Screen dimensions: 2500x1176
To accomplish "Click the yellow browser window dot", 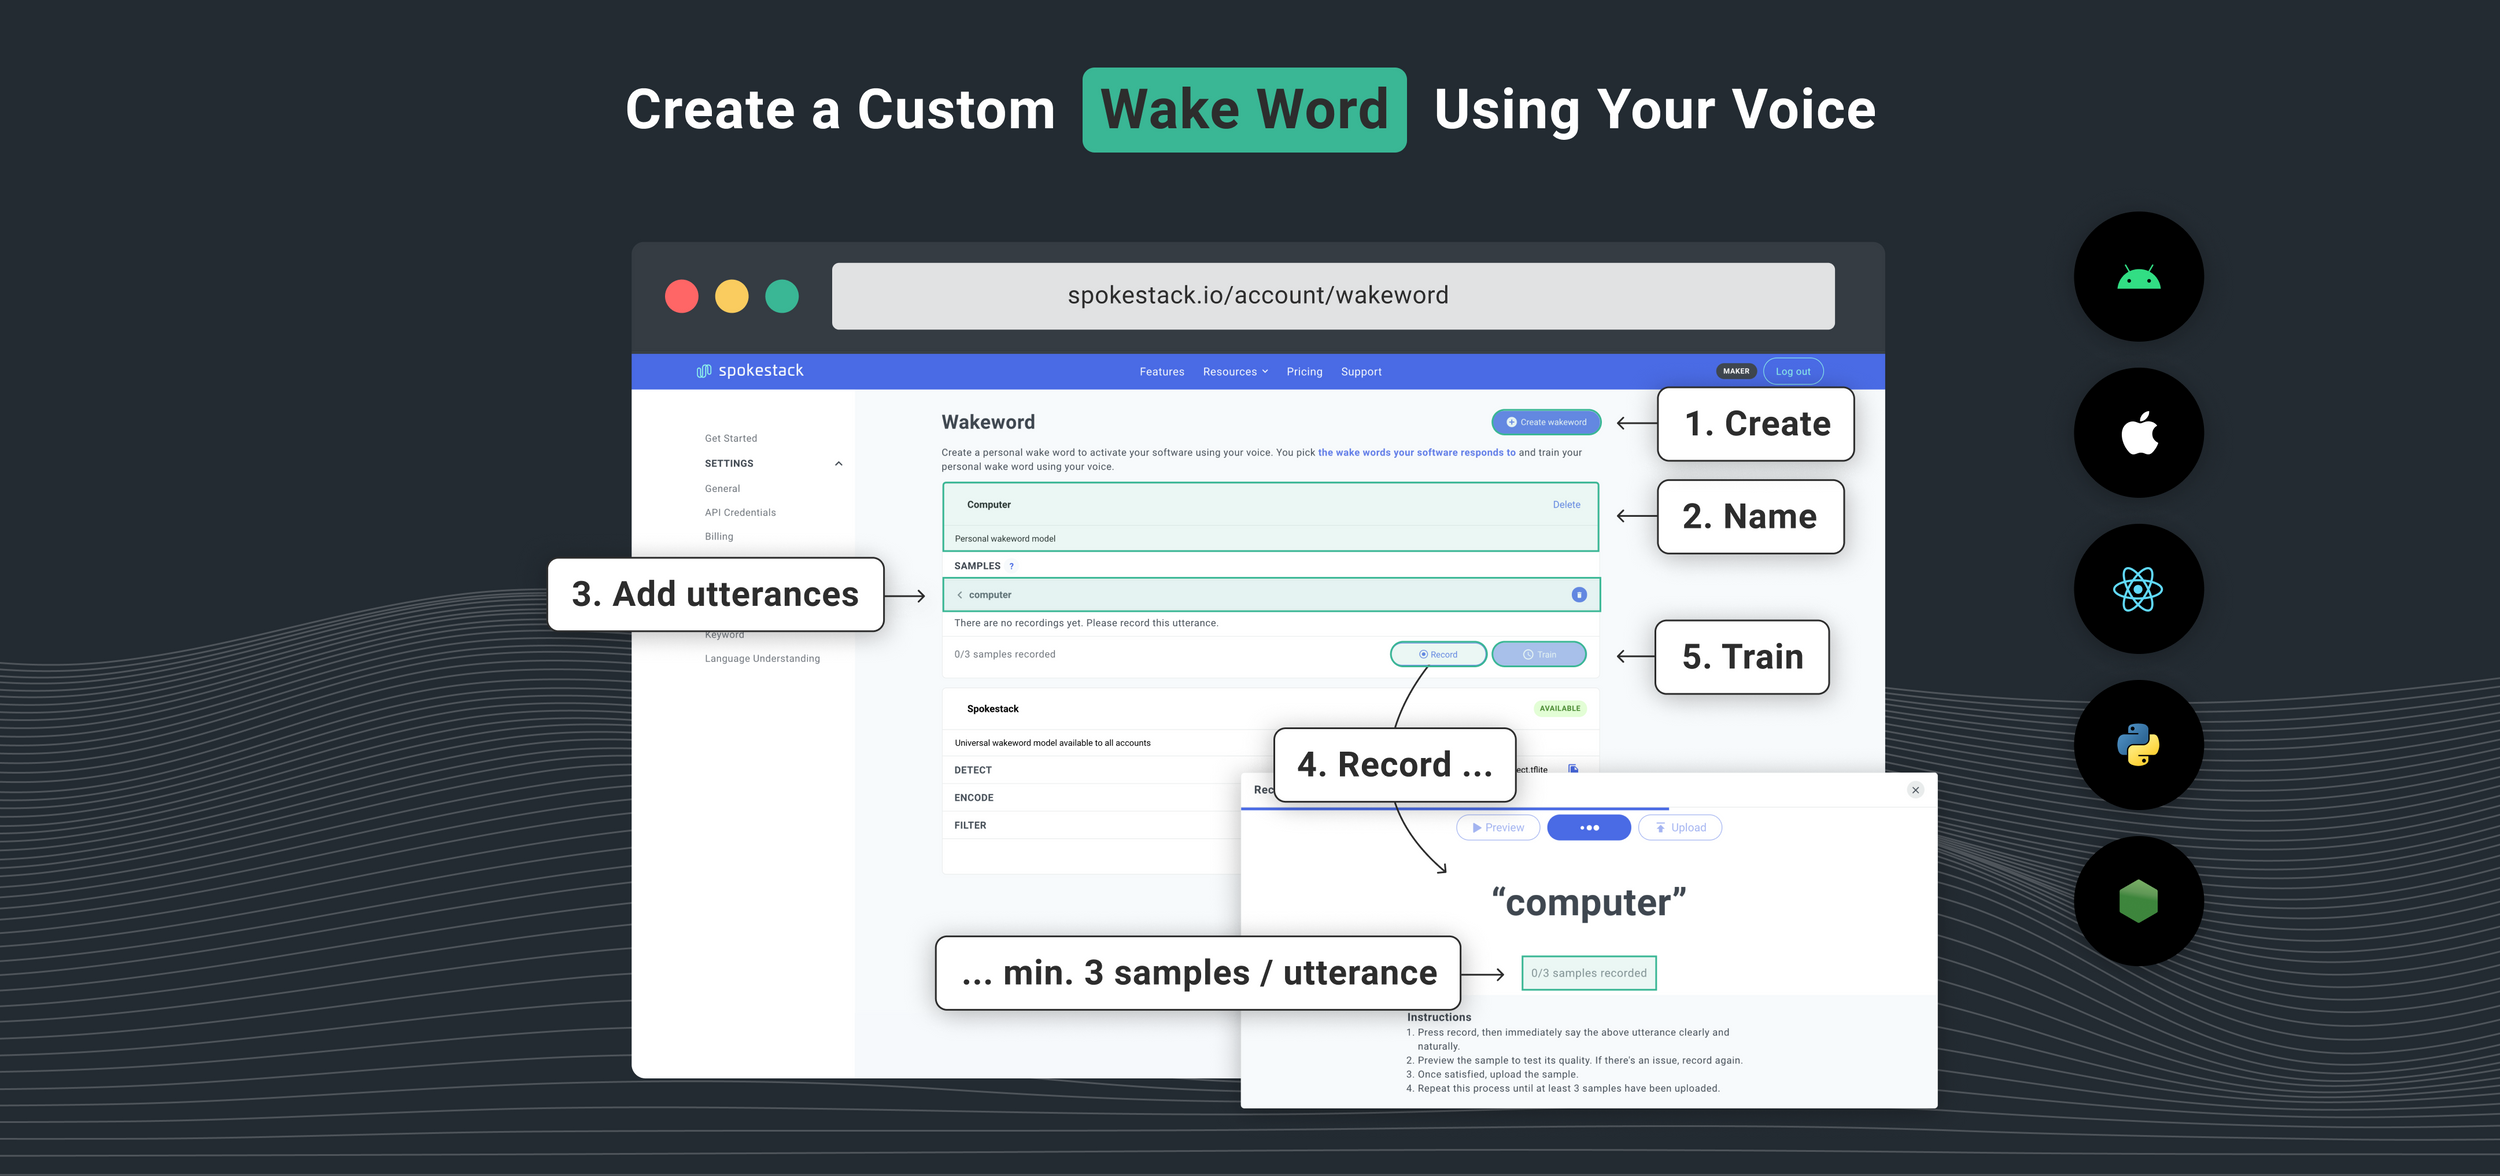I will point(732,296).
